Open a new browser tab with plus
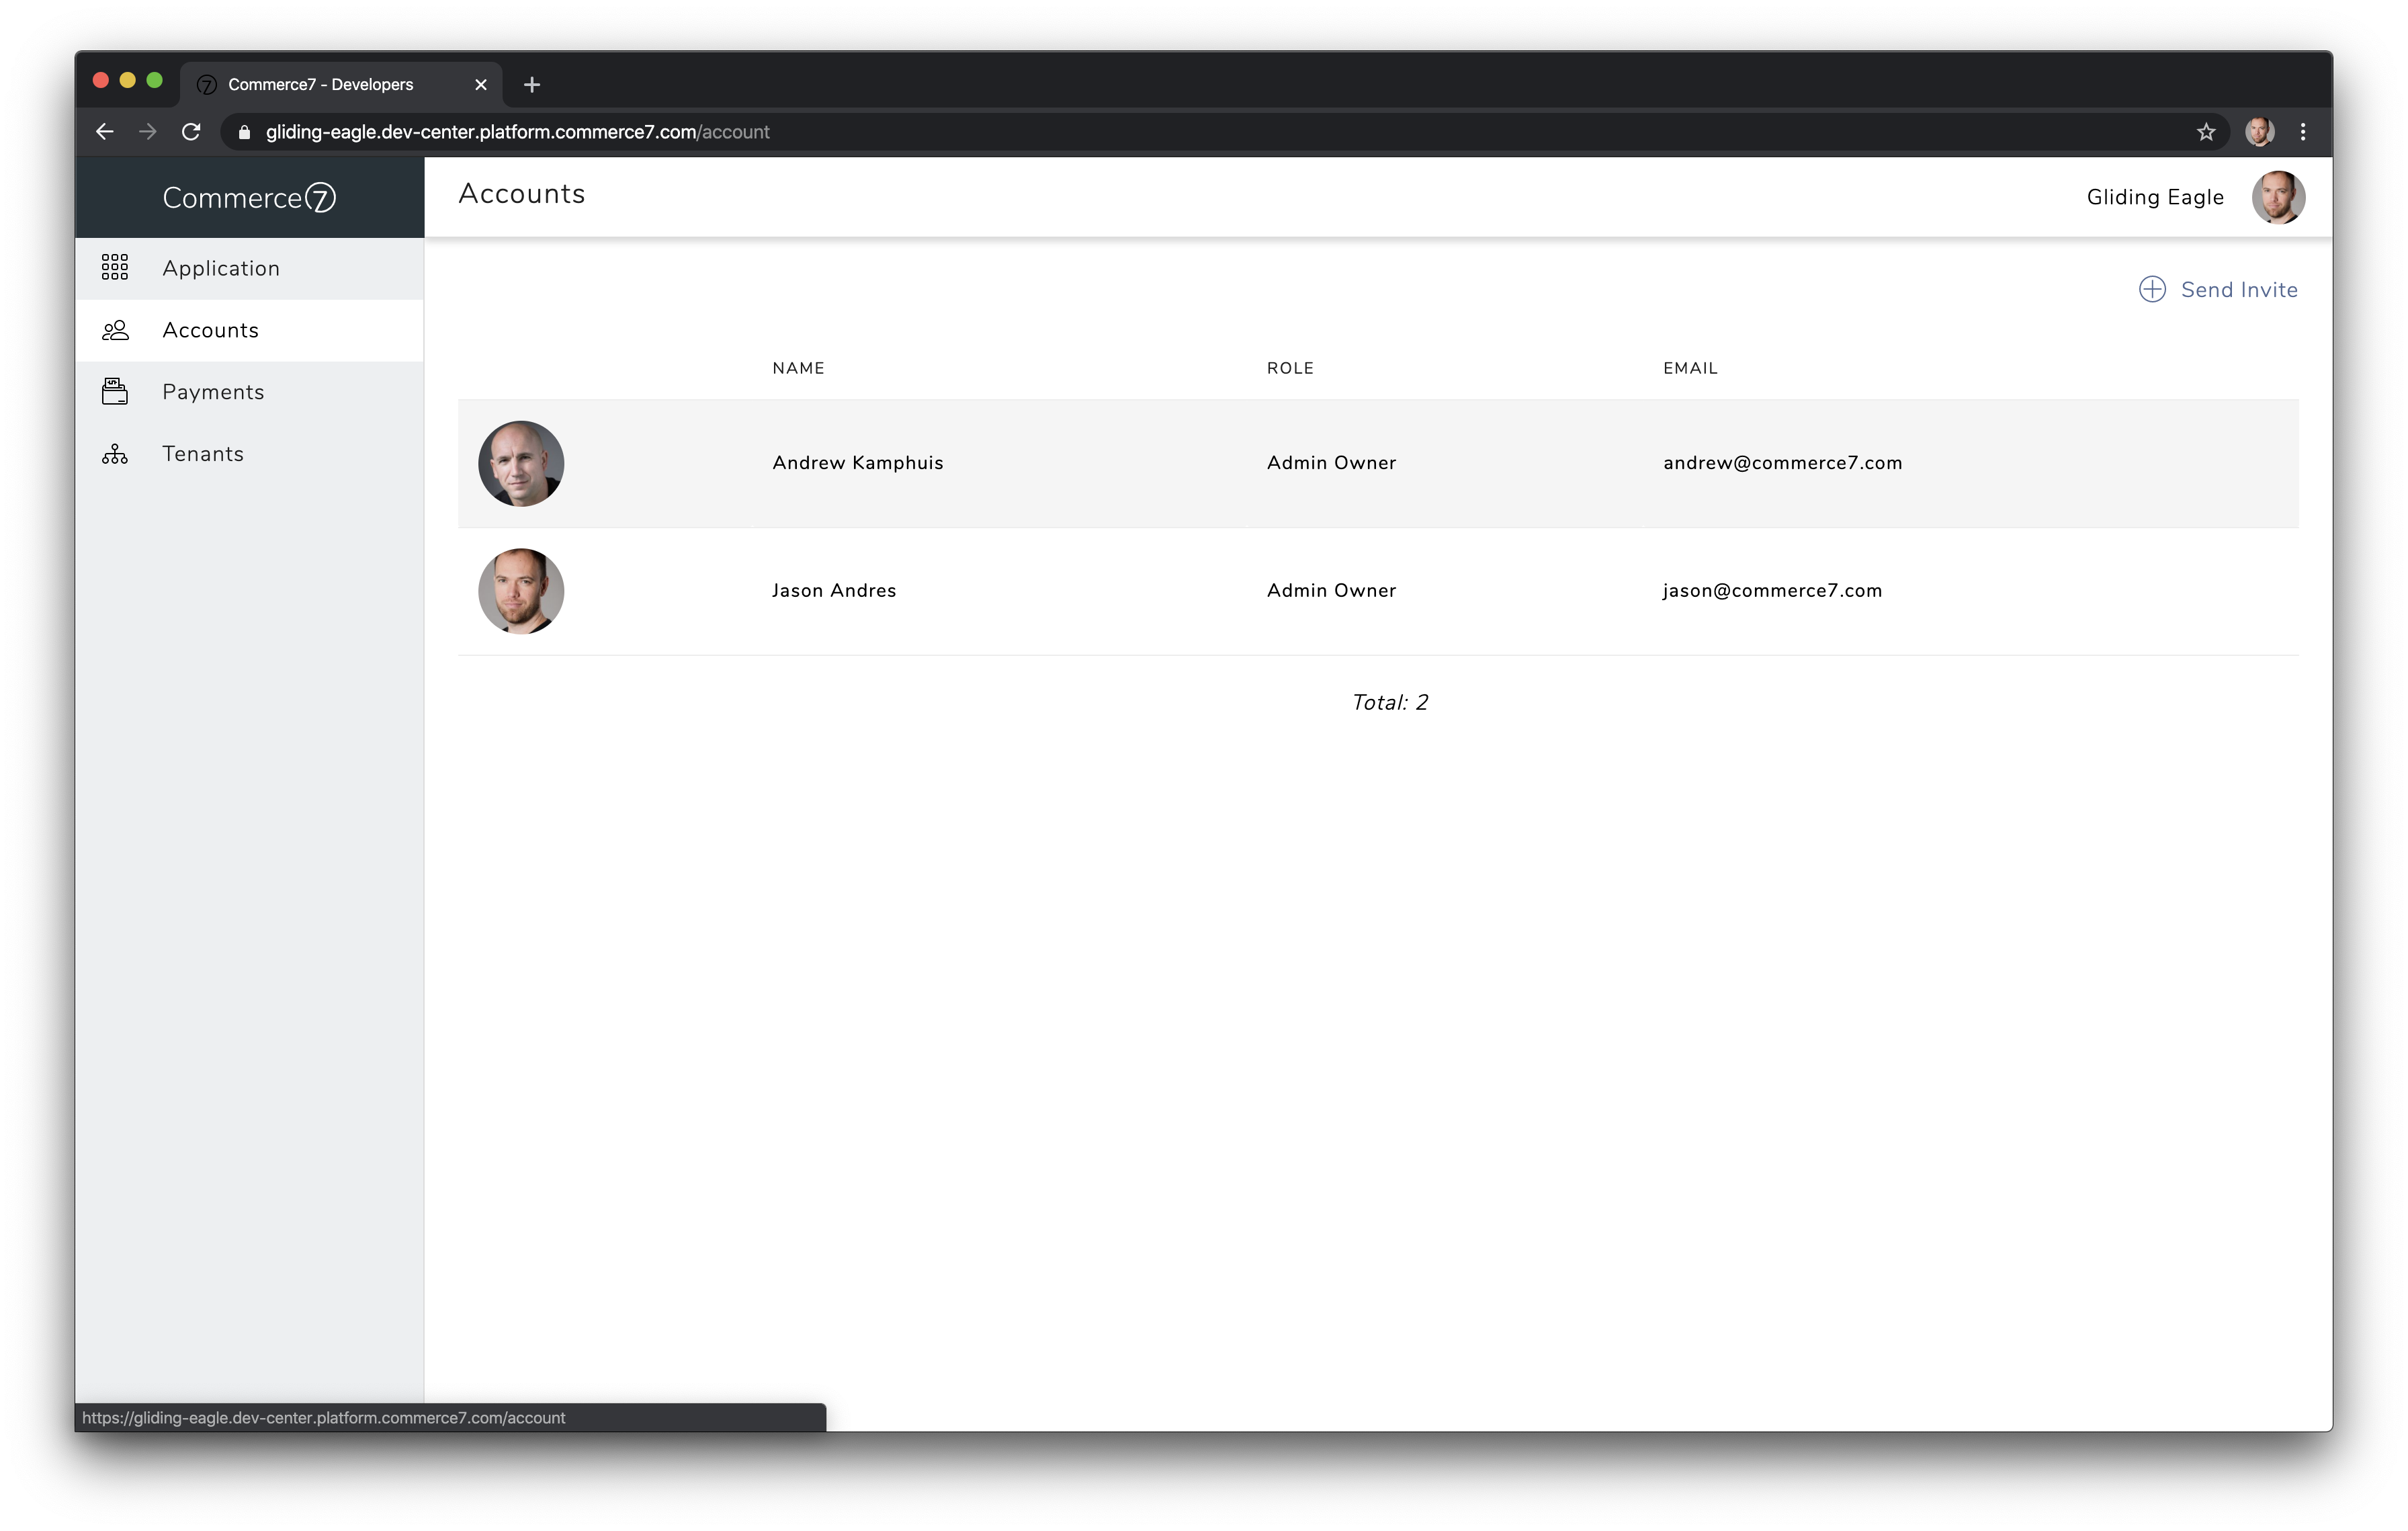 (532, 84)
